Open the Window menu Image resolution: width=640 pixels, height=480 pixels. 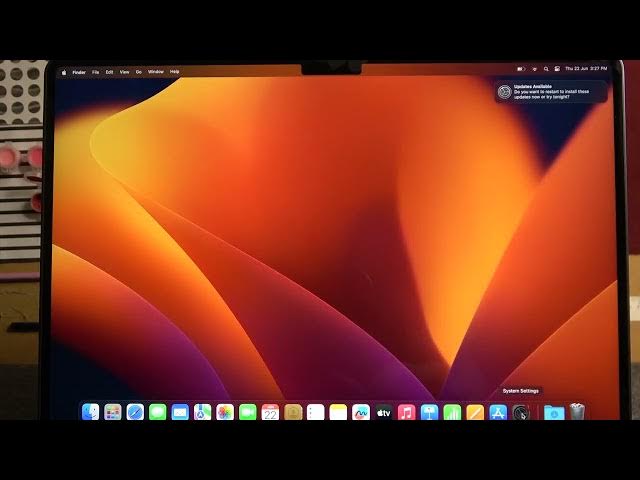coord(156,71)
